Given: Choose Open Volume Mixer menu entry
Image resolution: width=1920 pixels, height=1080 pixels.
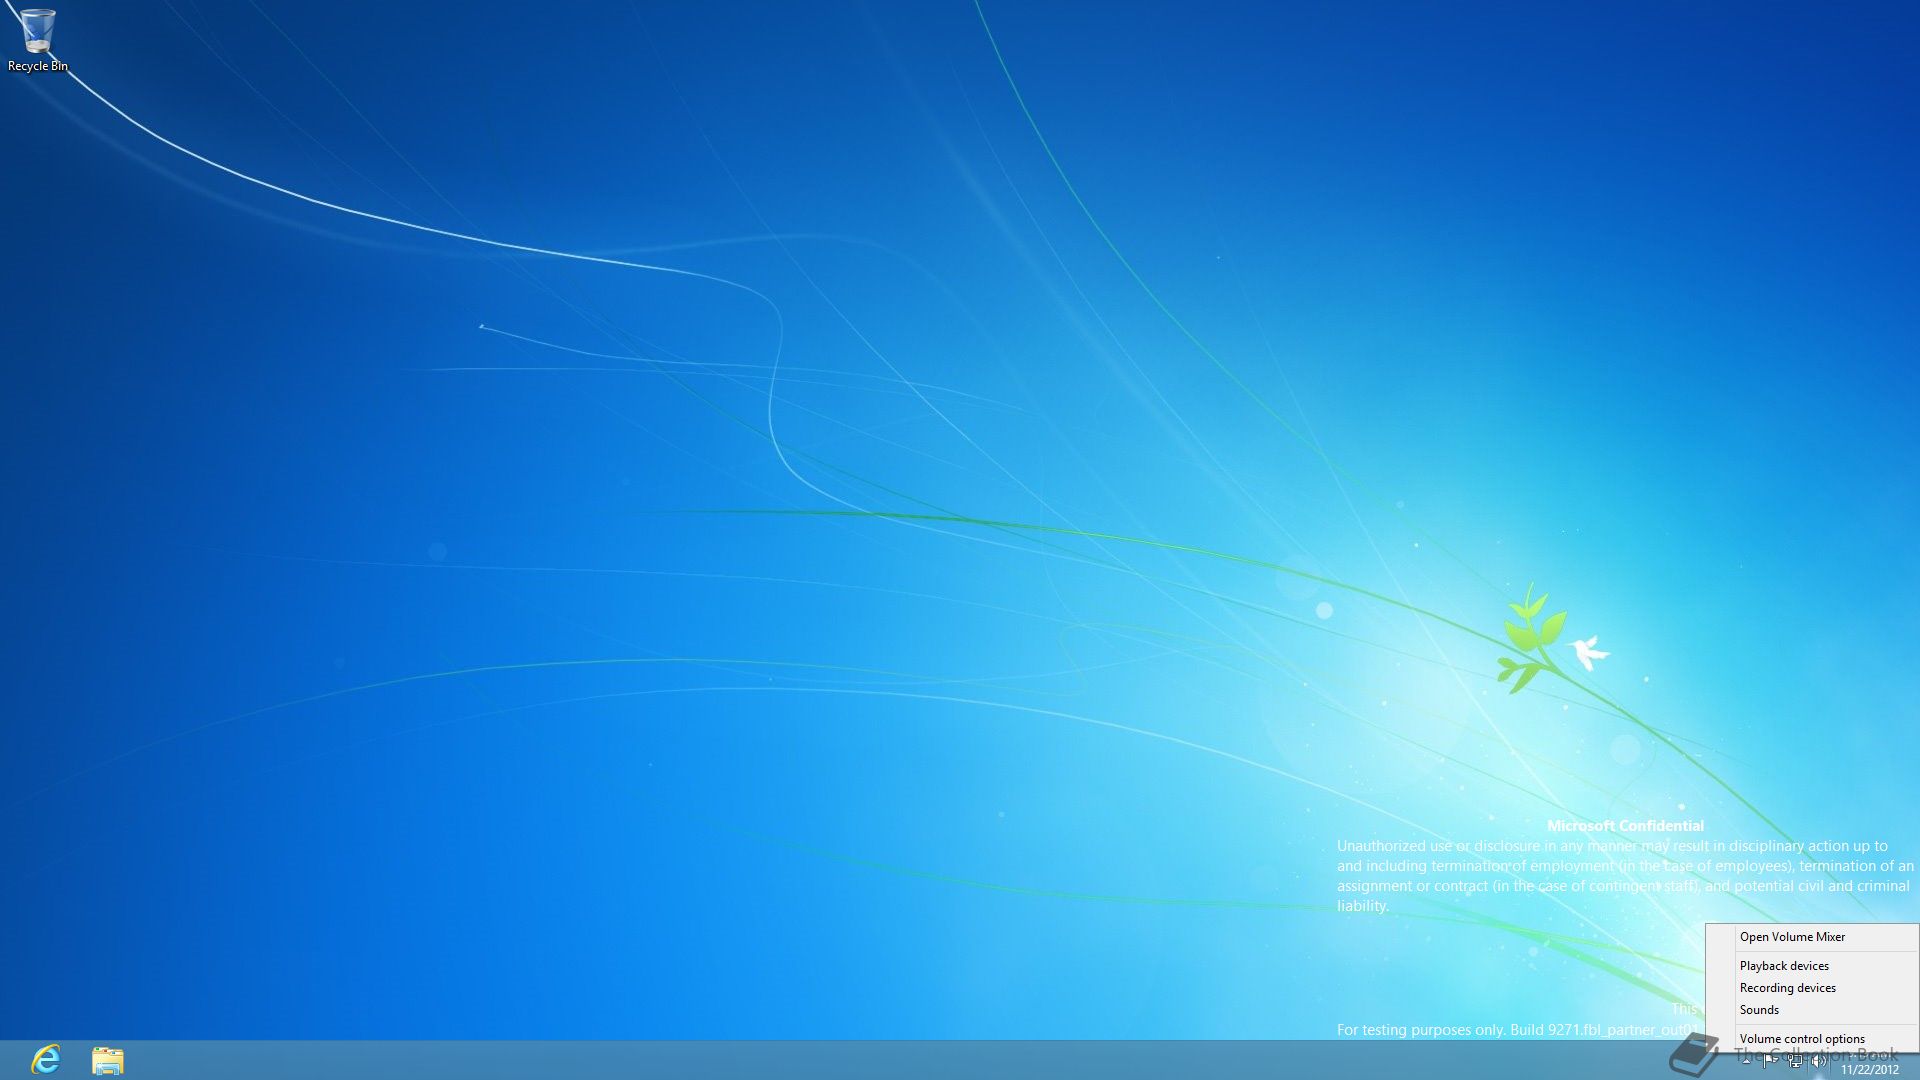Looking at the screenshot, I should point(1812,937).
